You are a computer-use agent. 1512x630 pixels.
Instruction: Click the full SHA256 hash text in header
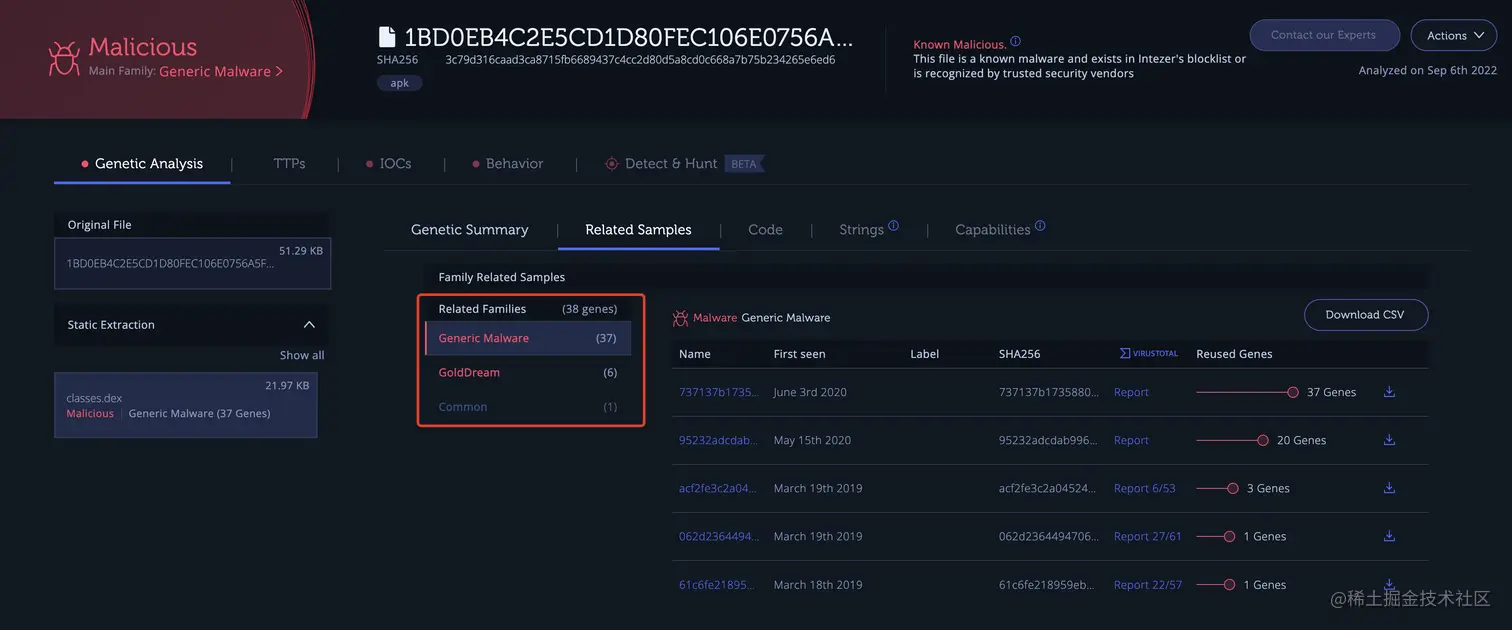[640, 60]
